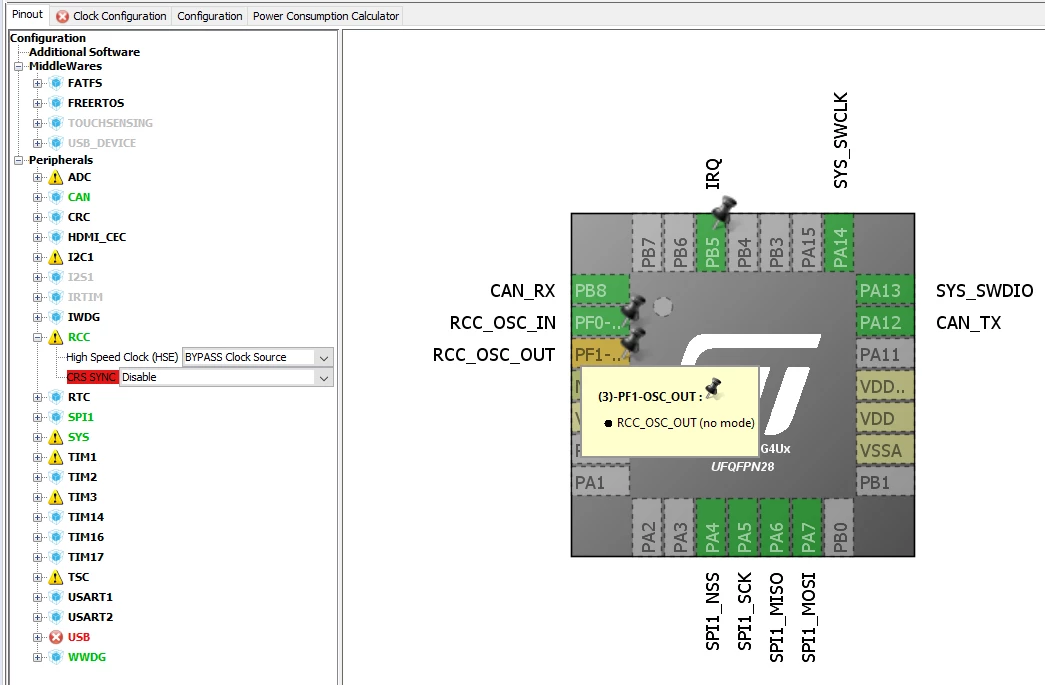Click the ADC warning icon

click(56, 177)
